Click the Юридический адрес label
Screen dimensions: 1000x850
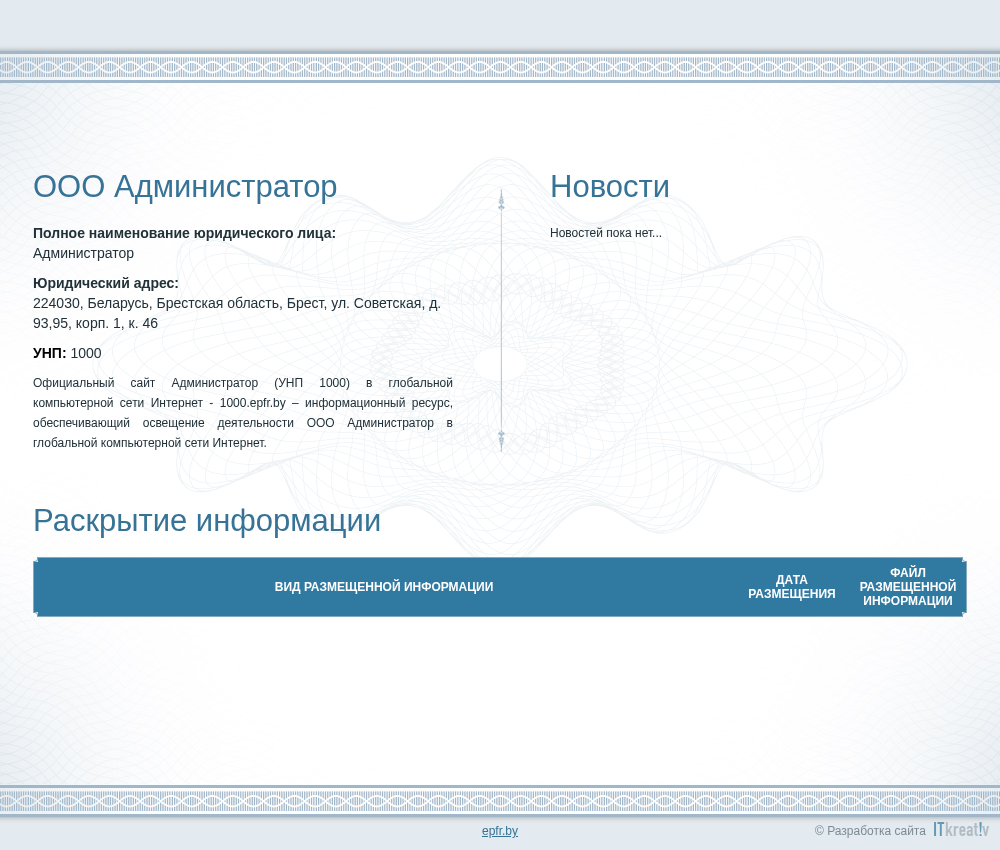coord(106,283)
